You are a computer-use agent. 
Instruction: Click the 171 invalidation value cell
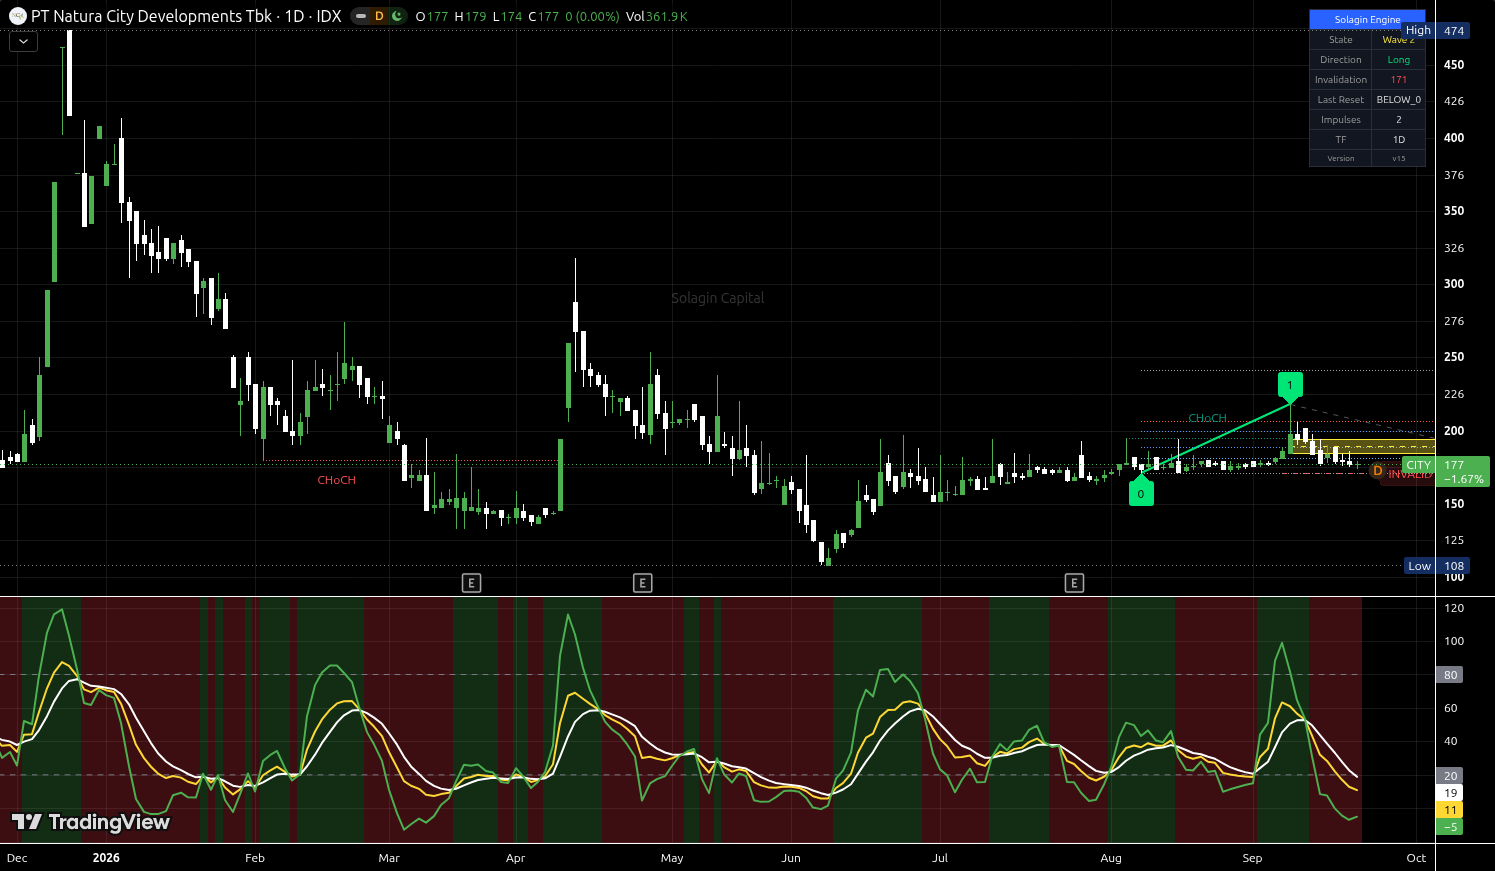(1398, 80)
